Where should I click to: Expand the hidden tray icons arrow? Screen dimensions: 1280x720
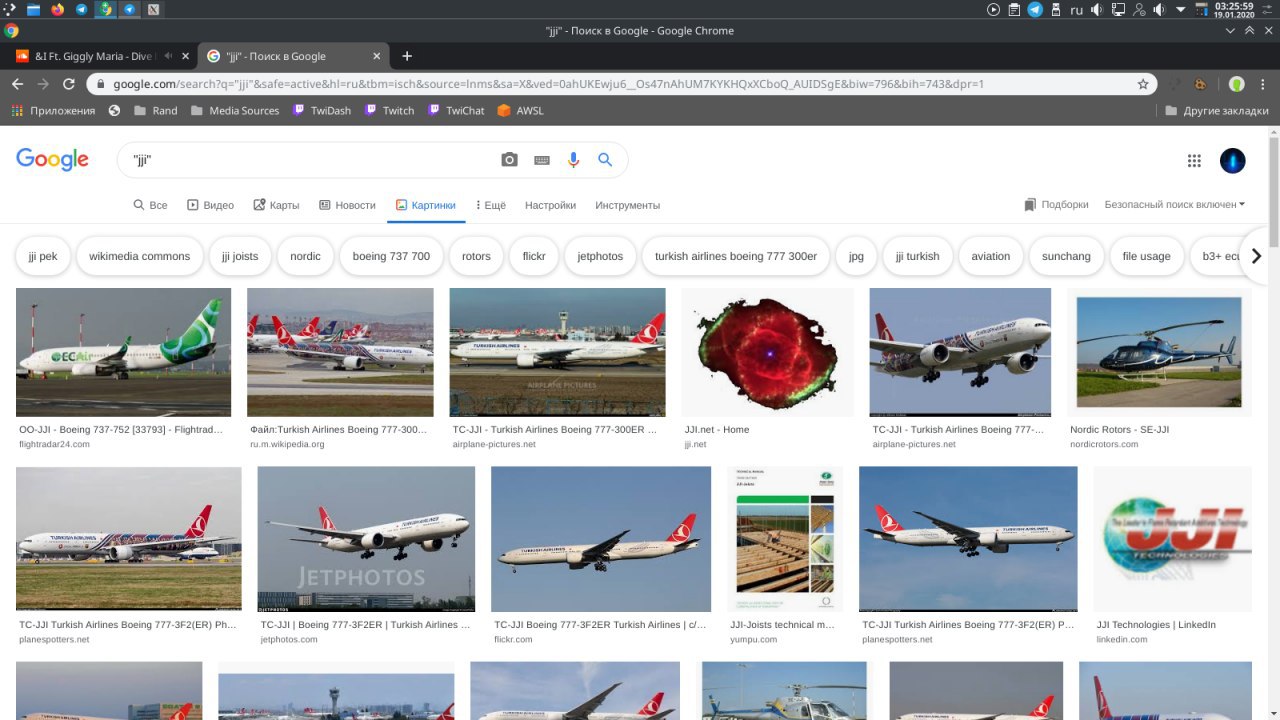[1181, 10]
